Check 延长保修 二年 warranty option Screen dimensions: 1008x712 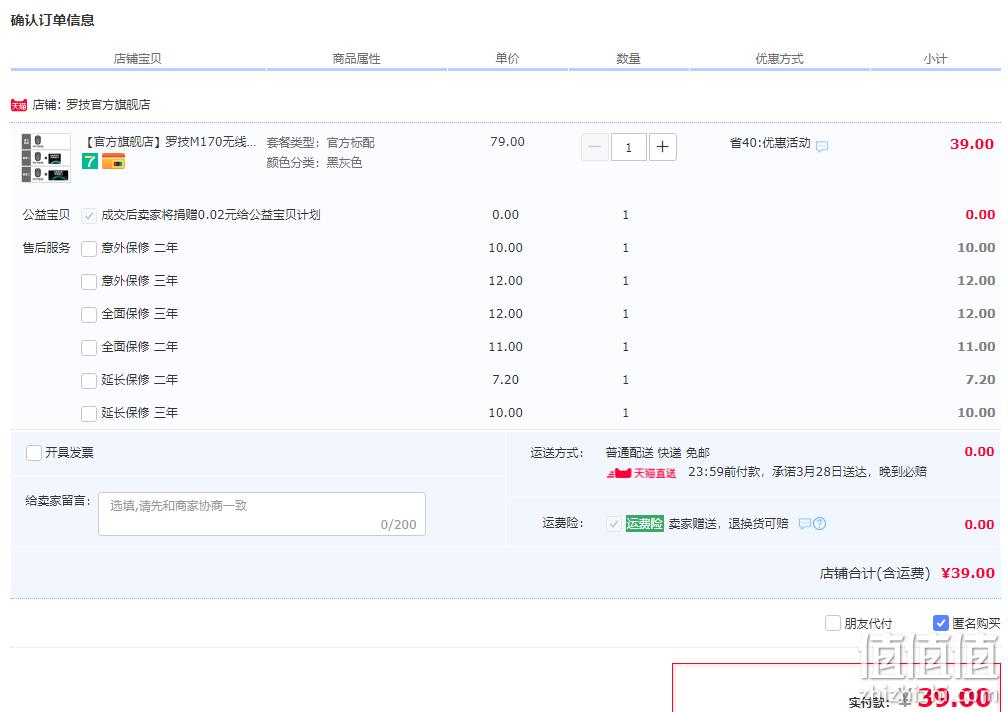click(x=89, y=381)
